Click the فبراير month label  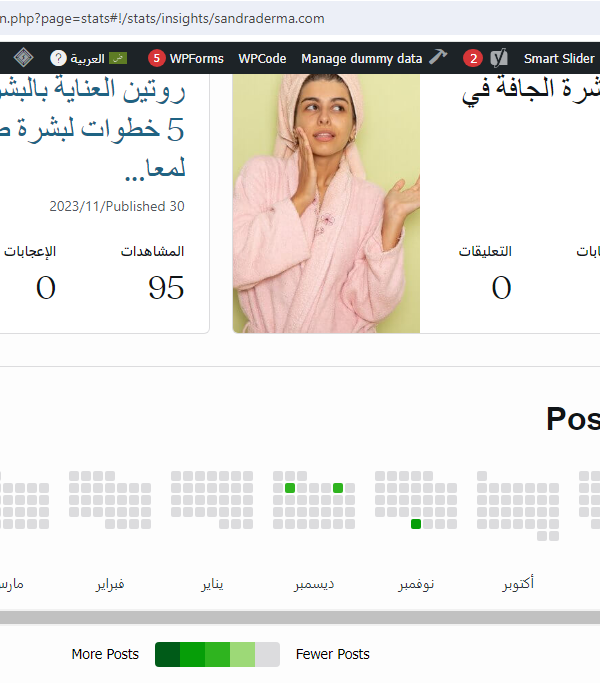coord(110,584)
